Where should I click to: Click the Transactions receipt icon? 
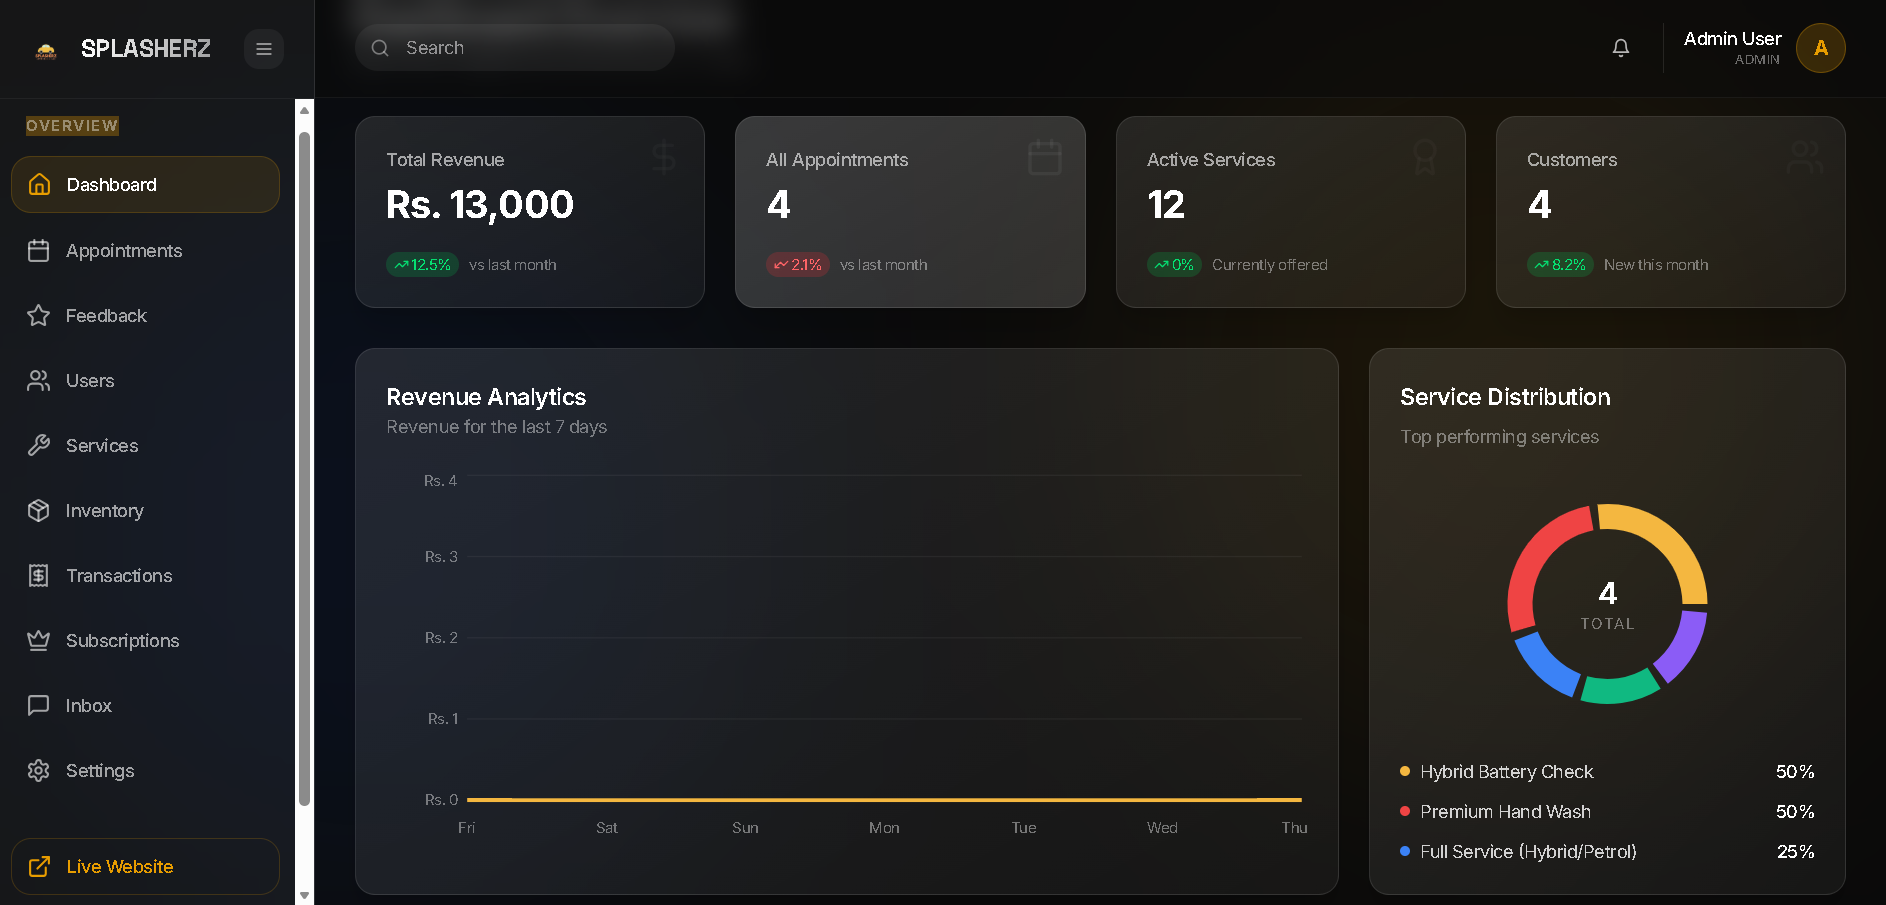(39, 576)
